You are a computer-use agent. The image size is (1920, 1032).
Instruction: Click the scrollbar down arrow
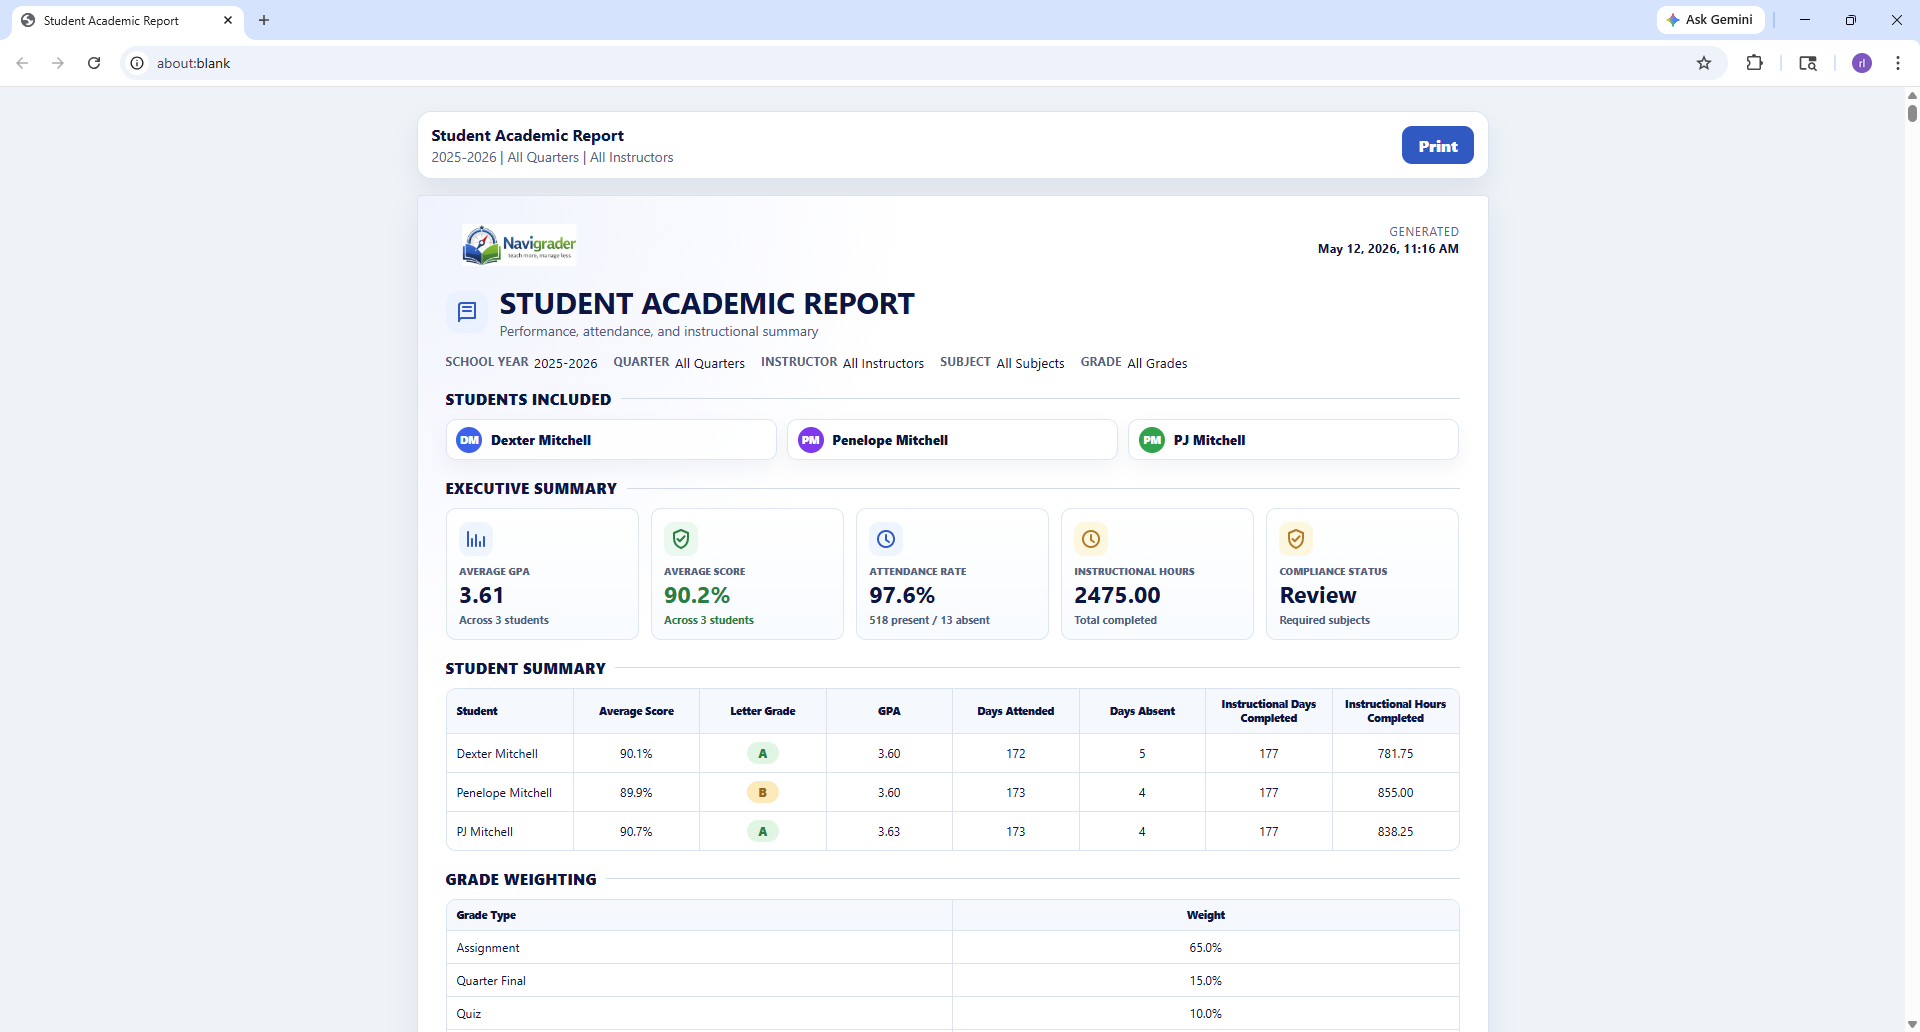point(1912,1024)
